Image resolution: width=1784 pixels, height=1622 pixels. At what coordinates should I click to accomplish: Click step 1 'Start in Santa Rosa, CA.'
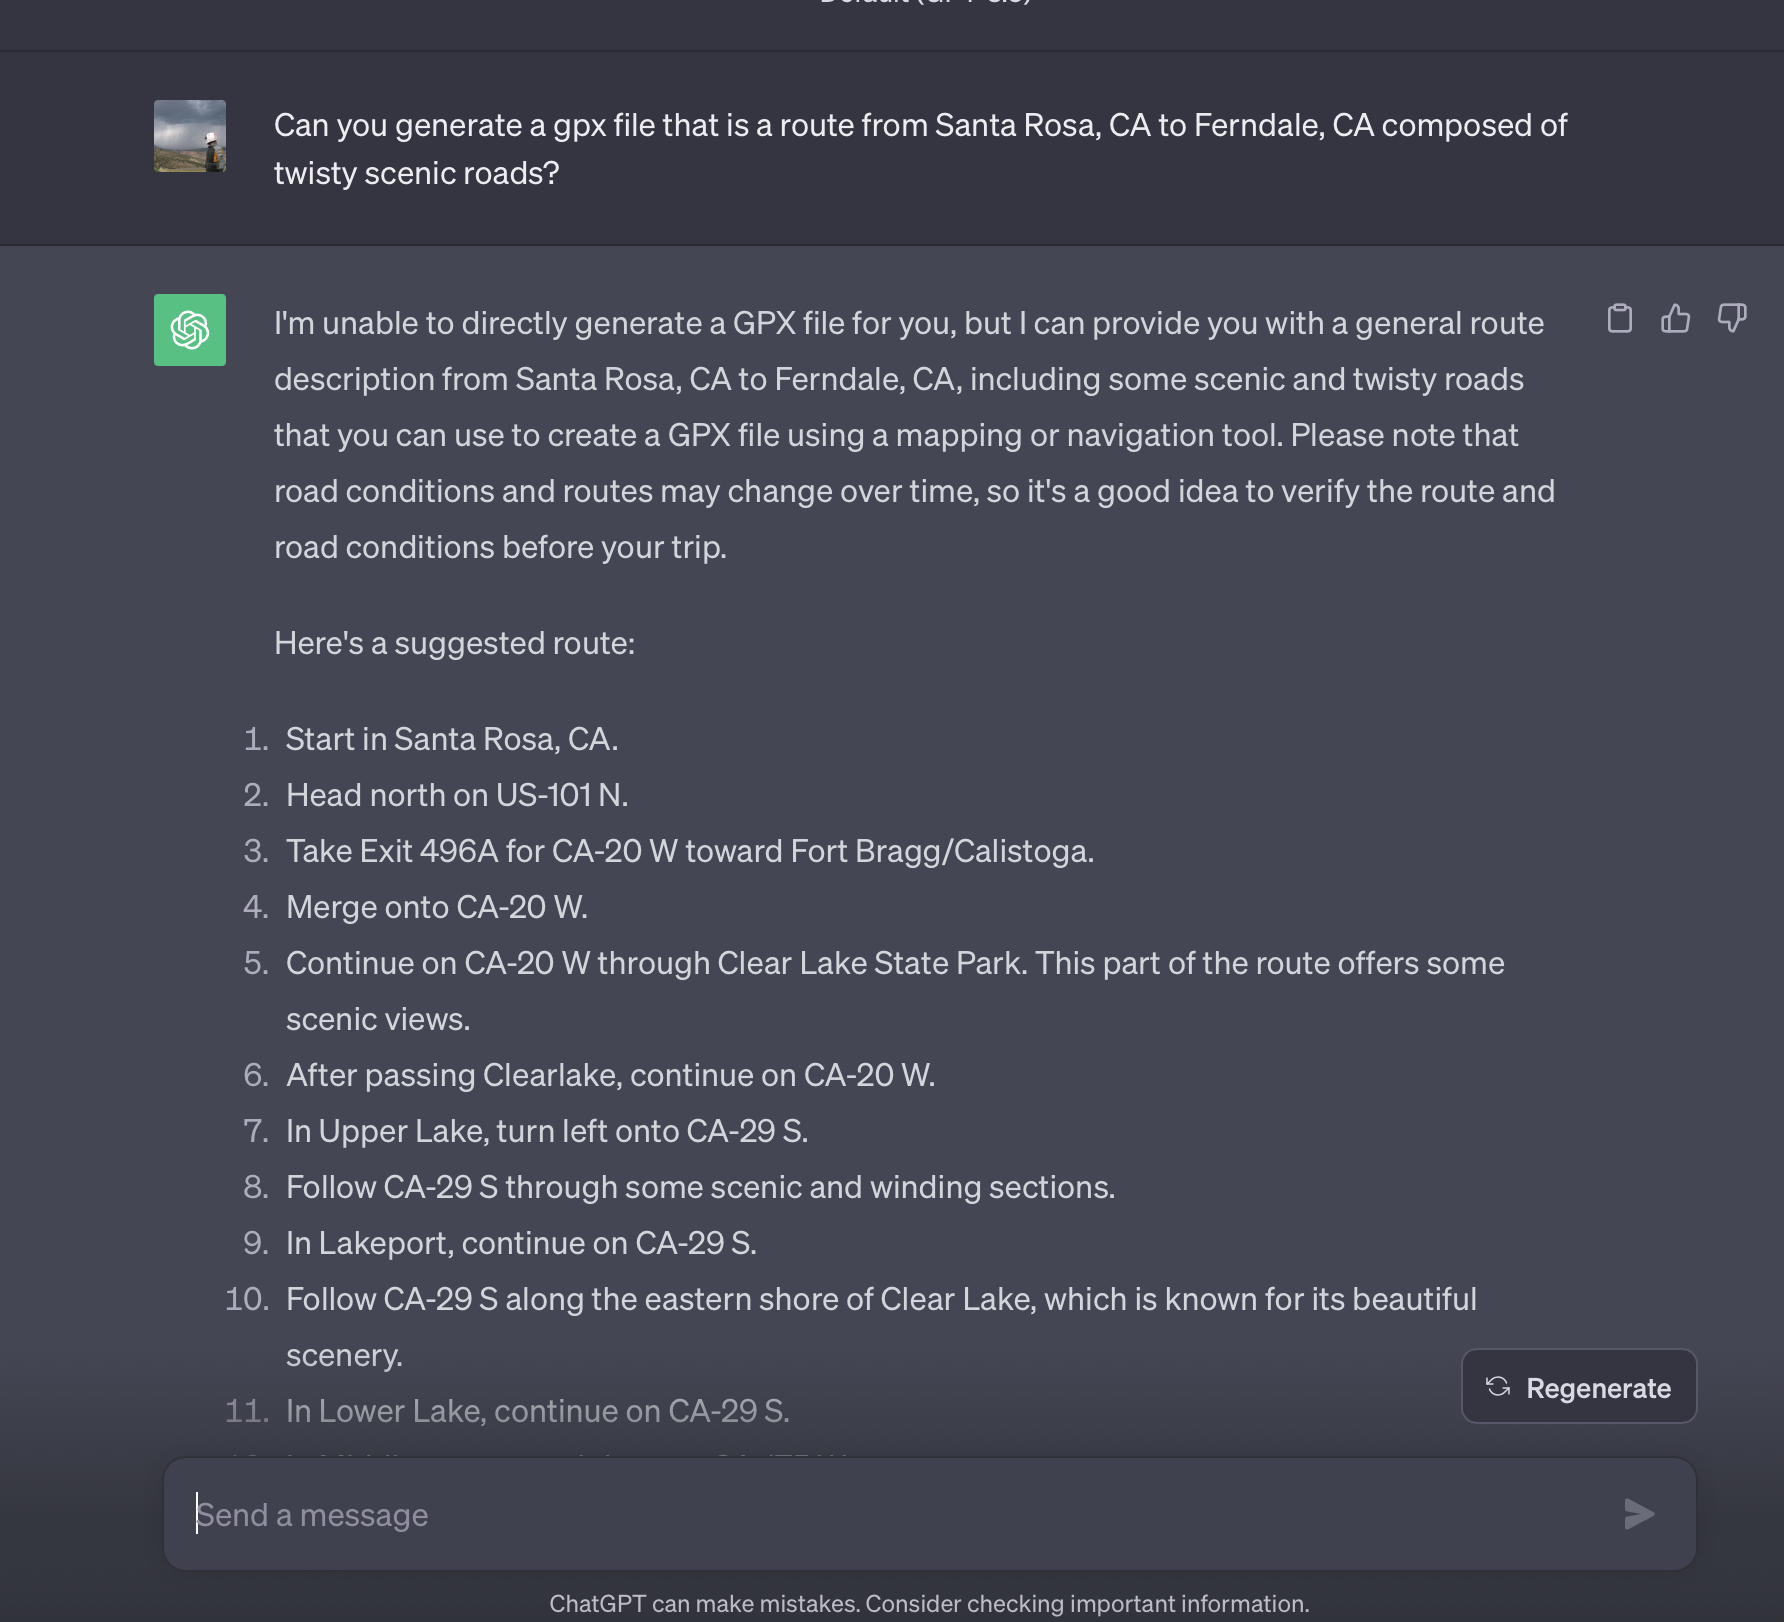[x=452, y=739]
